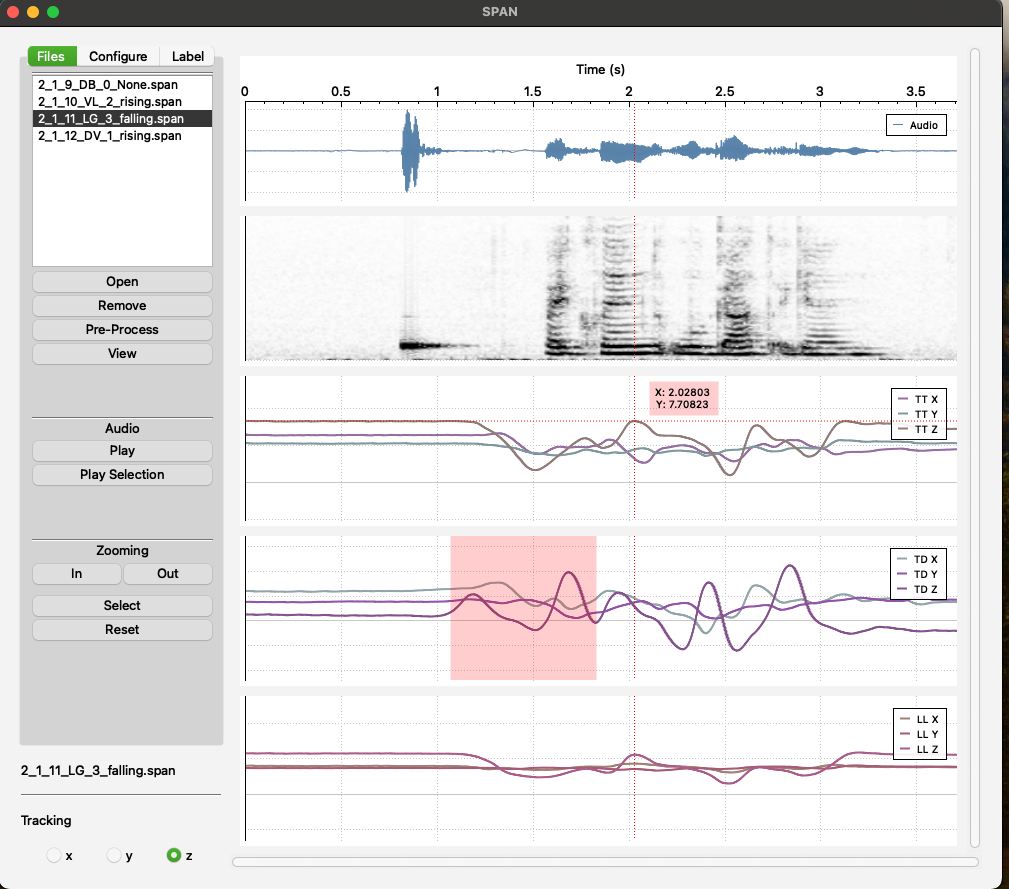Viewport: 1009px width, 889px height.
Task: Click the TD X legend entry
Action: point(918,560)
